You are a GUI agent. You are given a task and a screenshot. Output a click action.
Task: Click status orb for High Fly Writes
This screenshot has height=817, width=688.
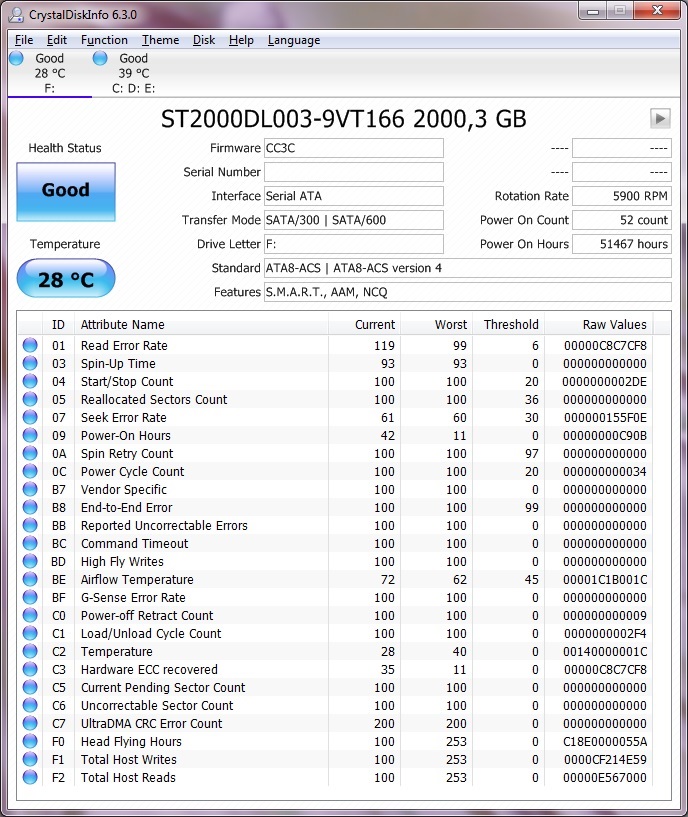[30, 561]
